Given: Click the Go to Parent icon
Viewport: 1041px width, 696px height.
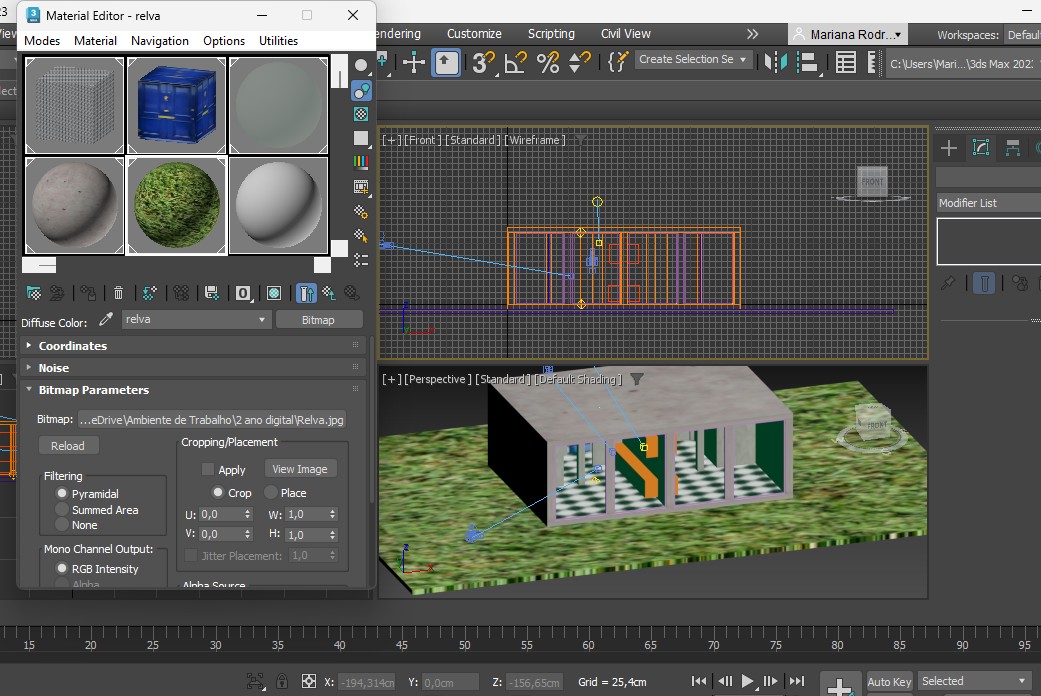Looking at the screenshot, I should pos(328,293).
